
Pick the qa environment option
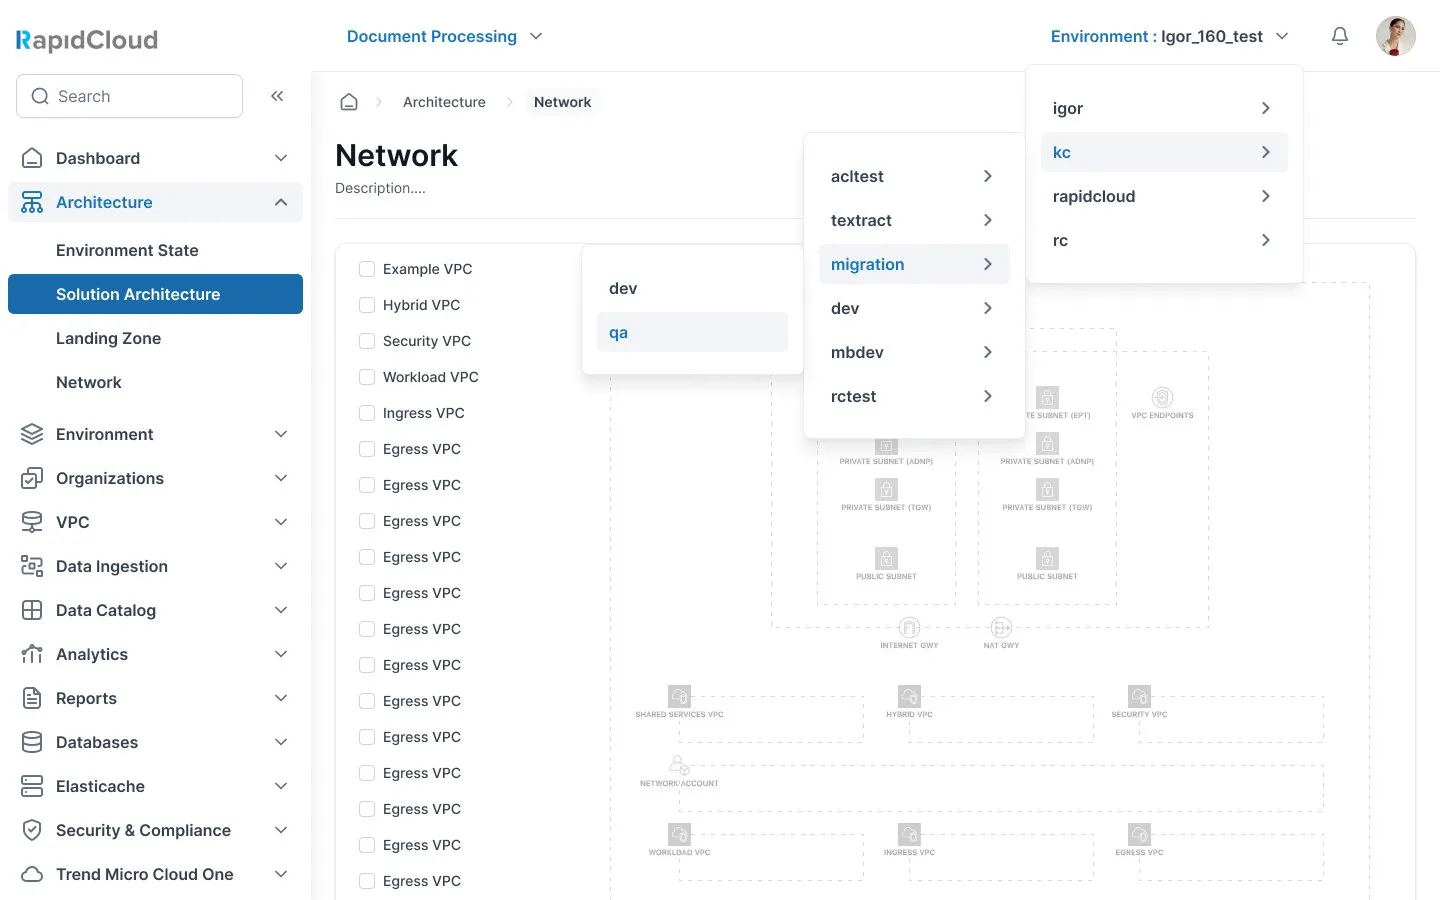pyautogui.click(x=692, y=332)
